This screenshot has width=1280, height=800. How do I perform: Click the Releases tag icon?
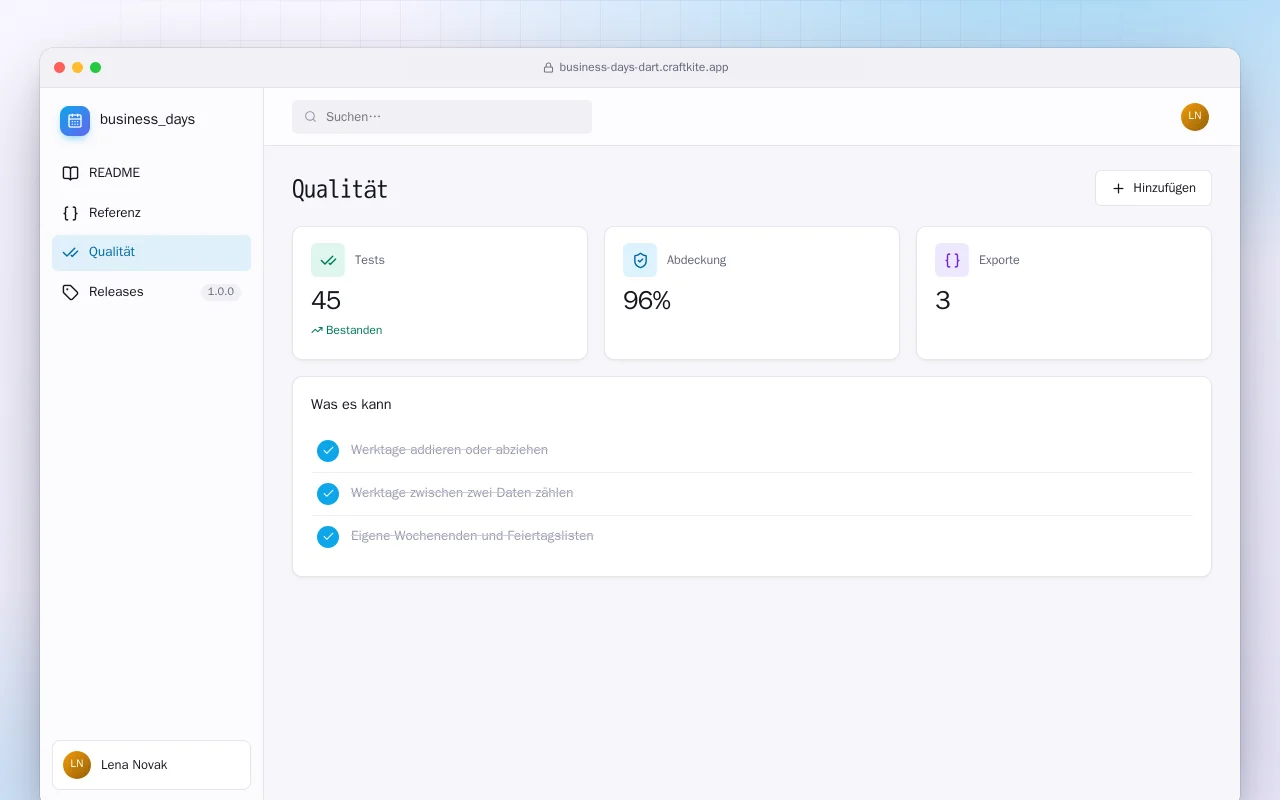70,292
